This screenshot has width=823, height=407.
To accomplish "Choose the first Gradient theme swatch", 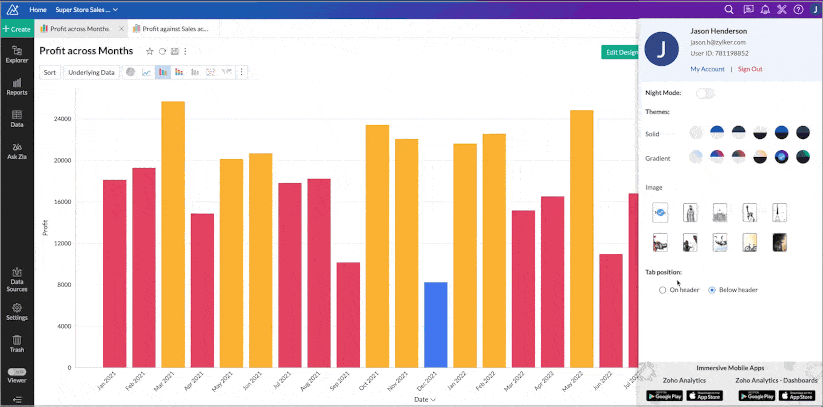I will pos(695,157).
